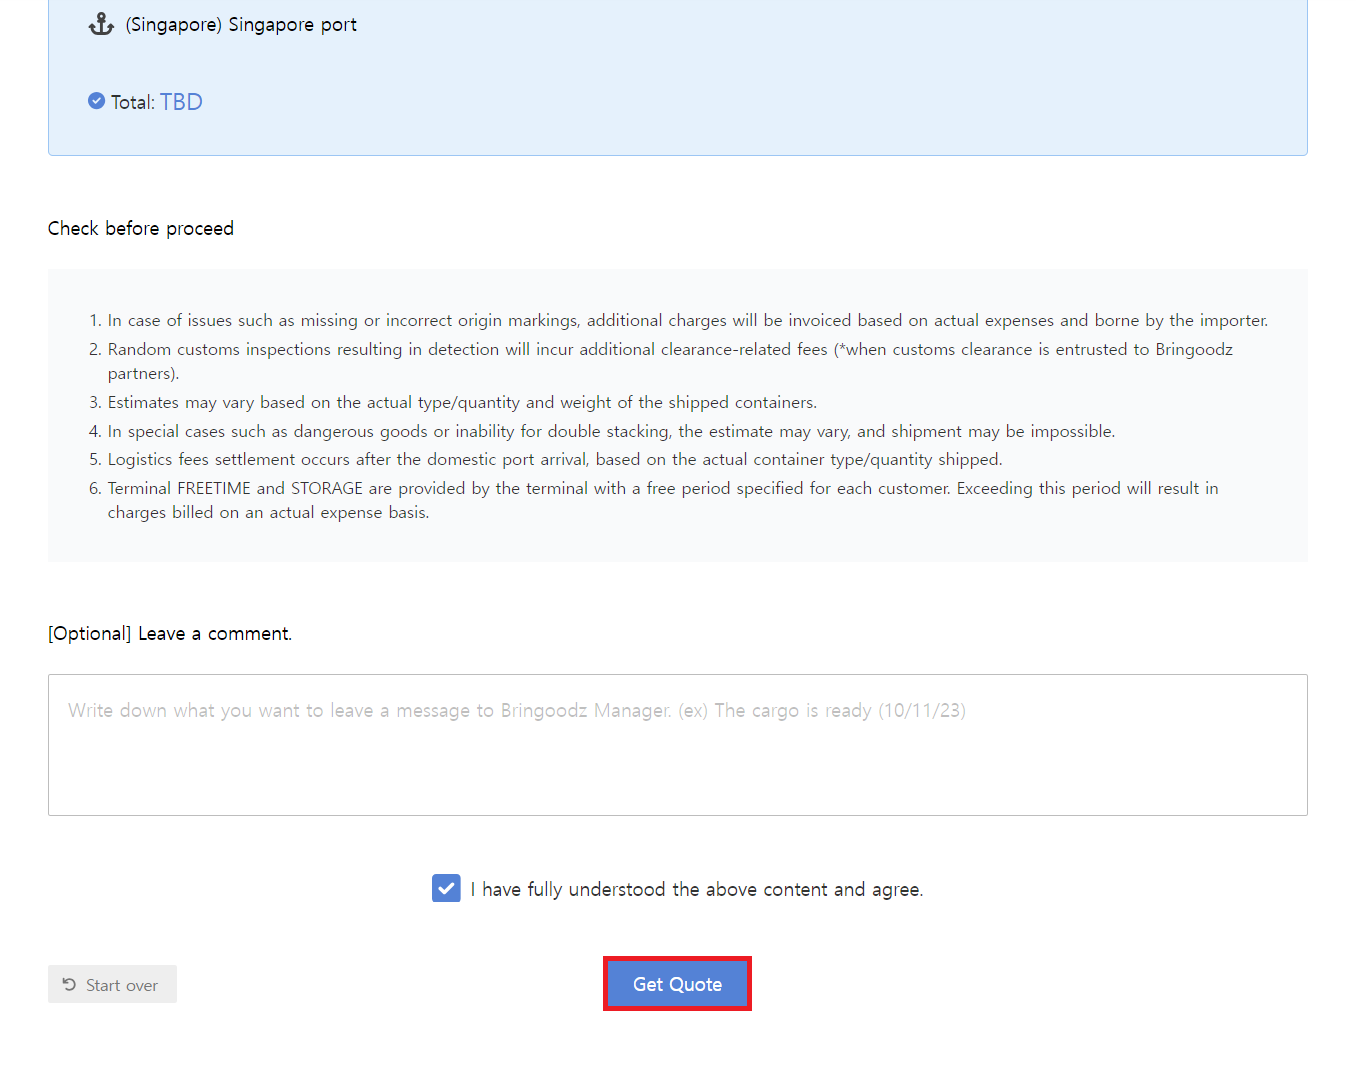Click the 'Check before proceed' heading
Screen dimensions: 1356x1081
141,229
